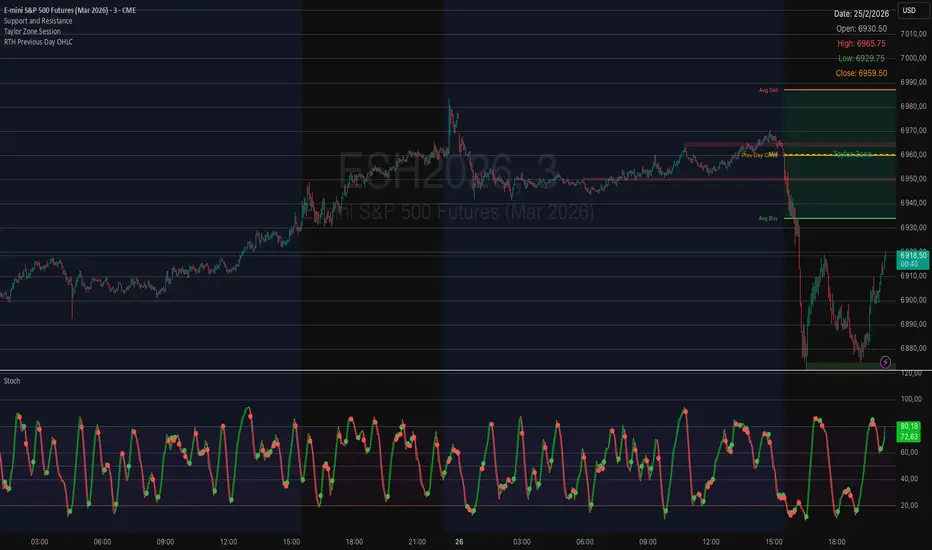Click the 06:00 time label right of the 26 marker
Image resolution: width=932 pixels, height=550 pixels.
(585, 542)
